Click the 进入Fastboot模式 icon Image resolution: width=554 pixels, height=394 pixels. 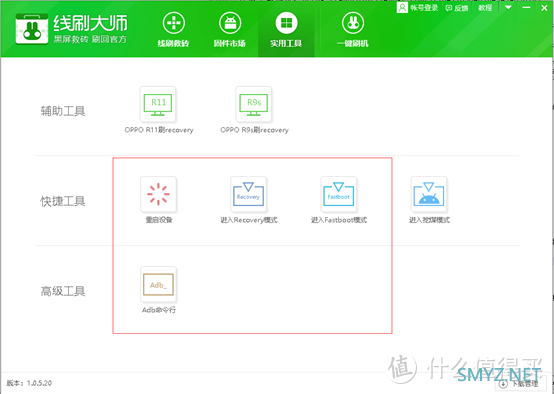[x=338, y=194]
